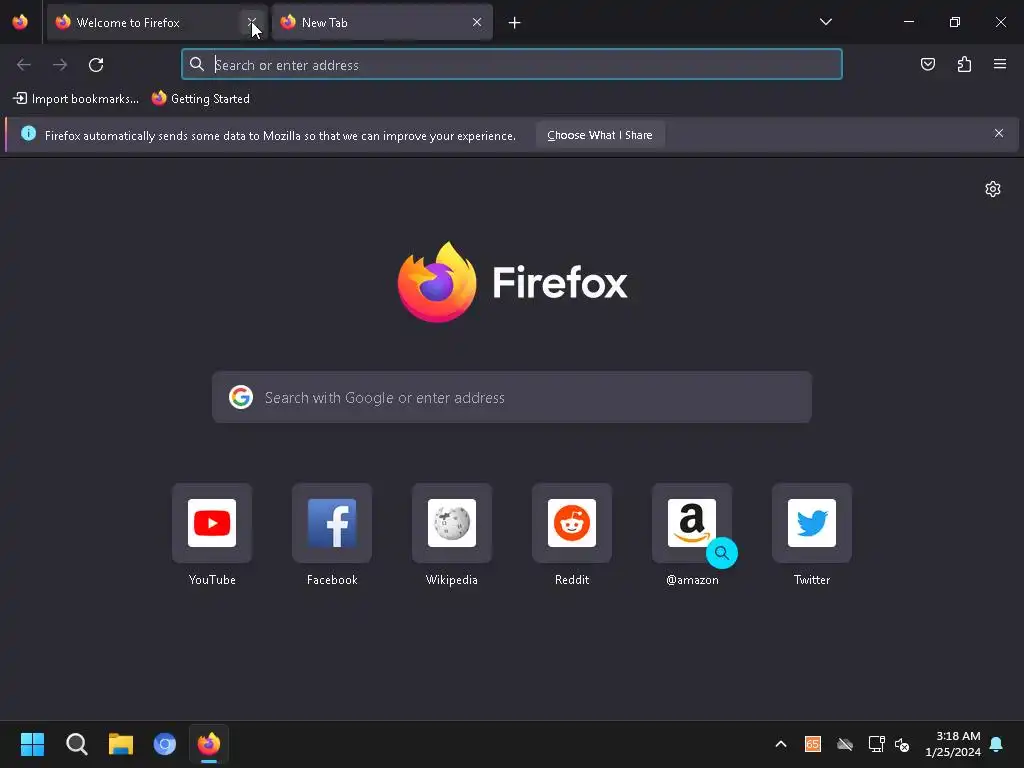The height and width of the screenshot is (768, 1024).
Task: Click Choose What I Share button
Action: tap(600, 135)
